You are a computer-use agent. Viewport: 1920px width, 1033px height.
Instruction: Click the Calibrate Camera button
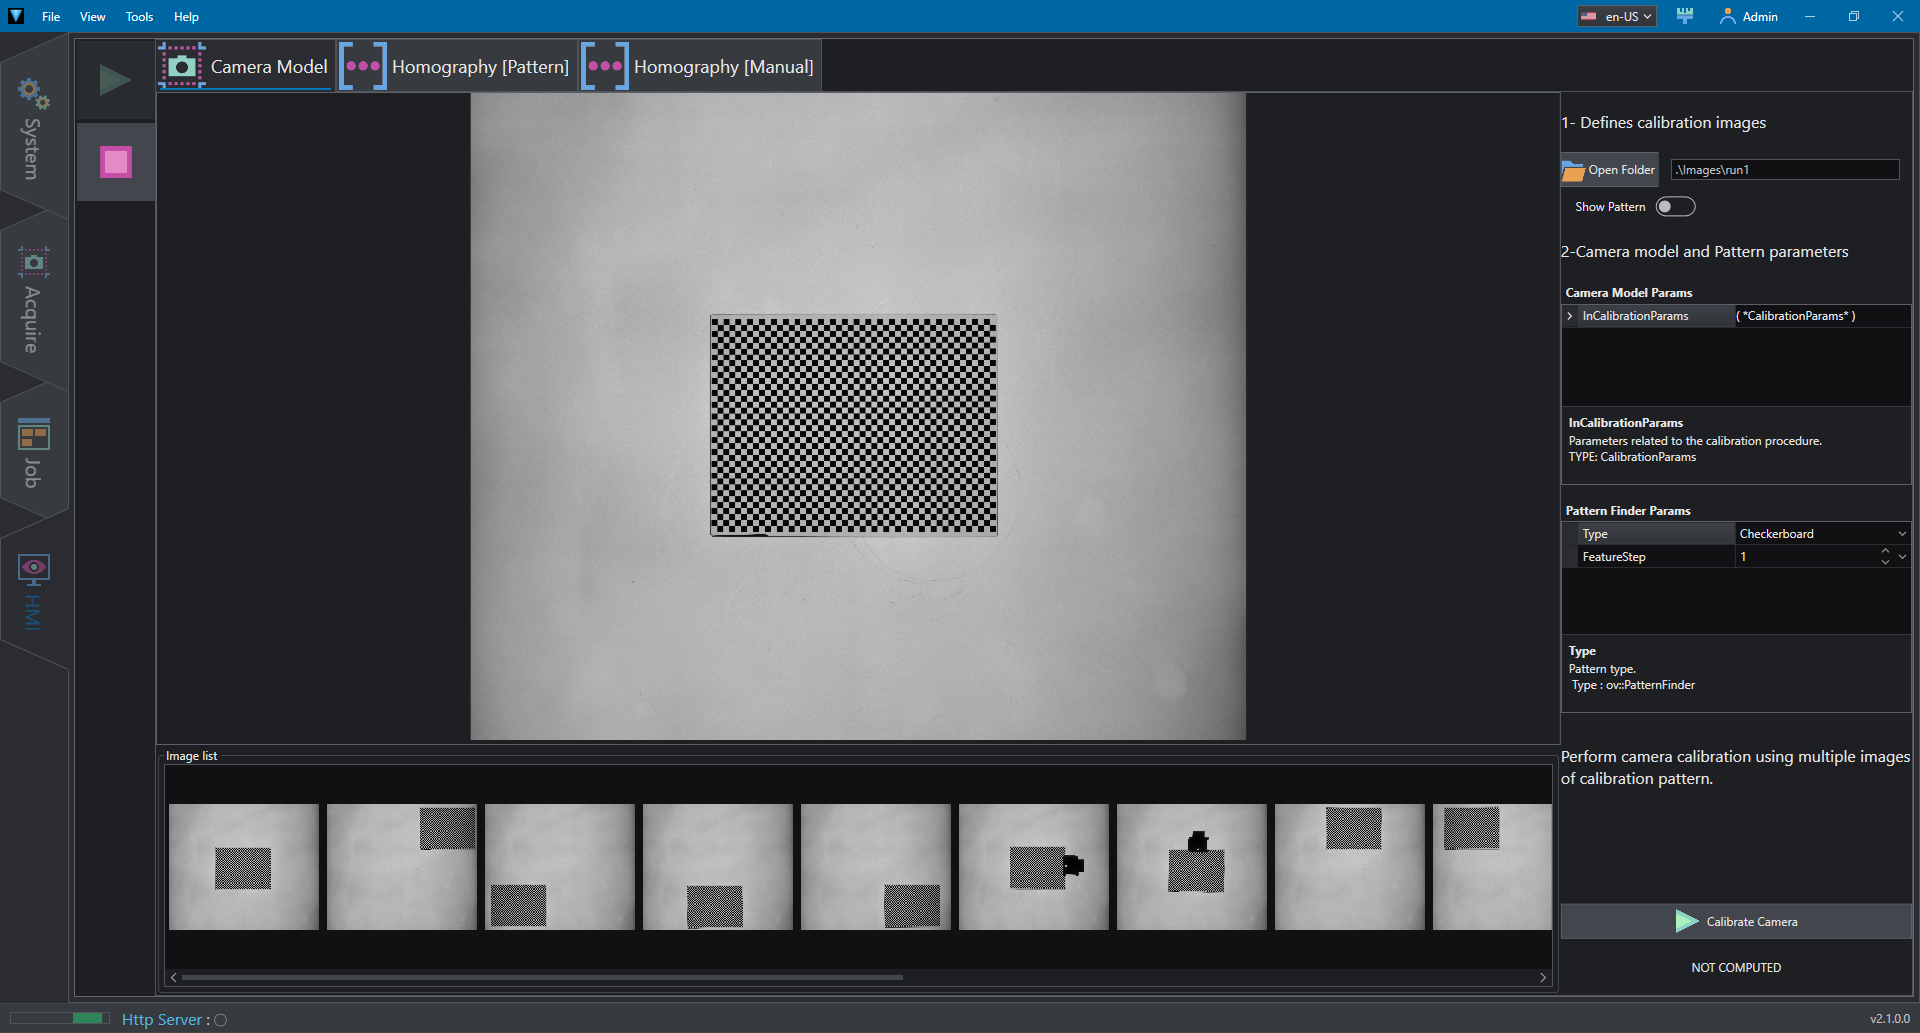[1736, 921]
